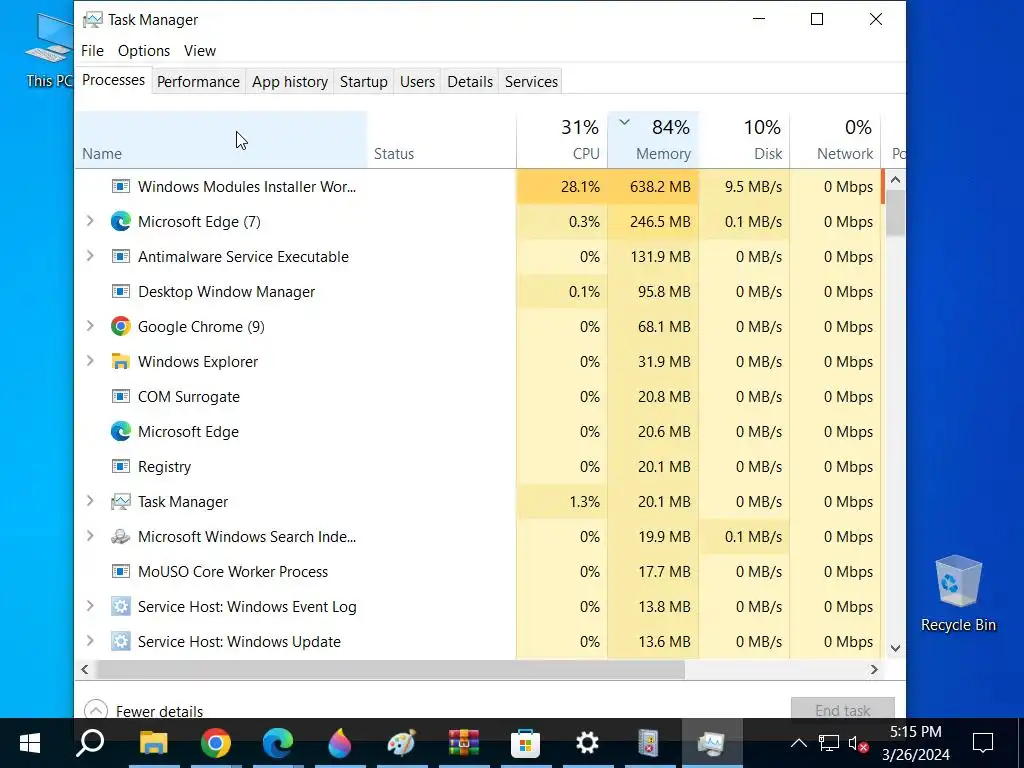Image resolution: width=1024 pixels, height=768 pixels.
Task: Open the Paint palette app in taskbar
Action: click(402, 743)
